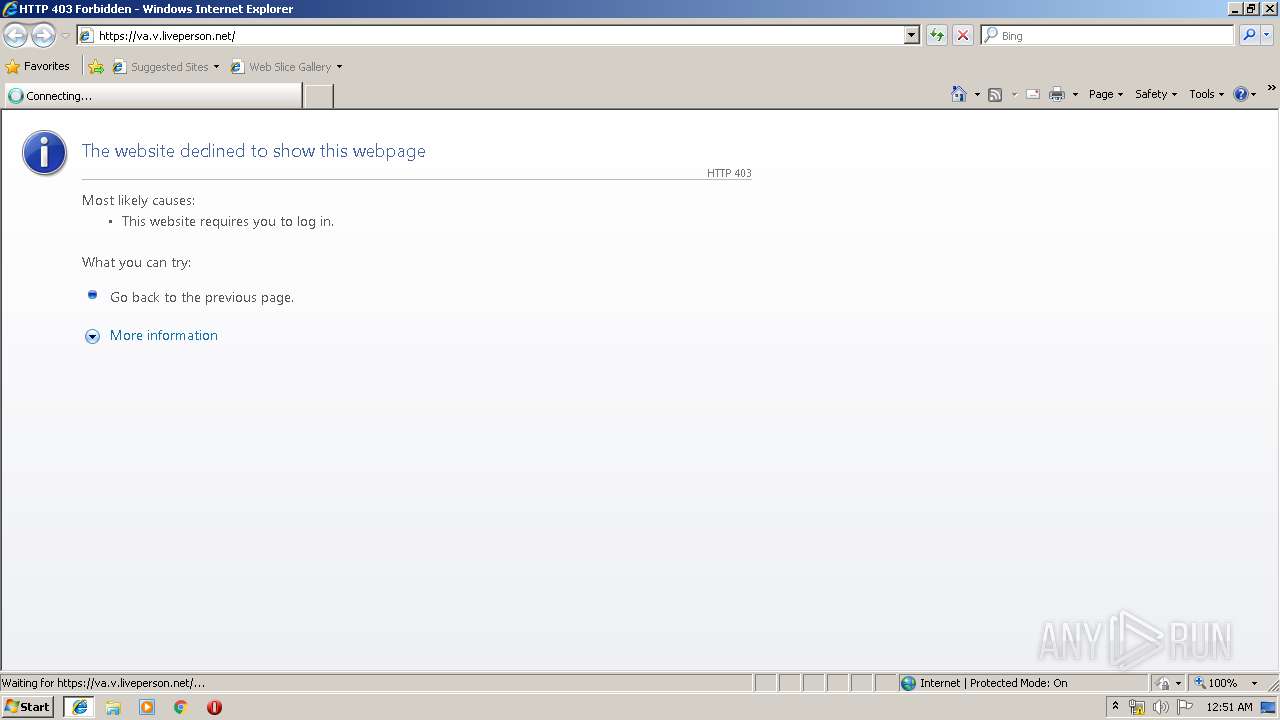Image resolution: width=1280 pixels, height=720 pixels.
Task: Open the Favorites star button
Action: pos(38,66)
